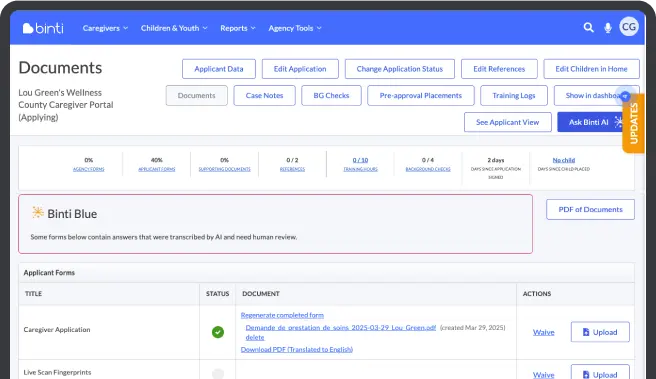This screenshot has height=379, width=656.
Task: Click the microphone icon in header
Action: (608, 28)
